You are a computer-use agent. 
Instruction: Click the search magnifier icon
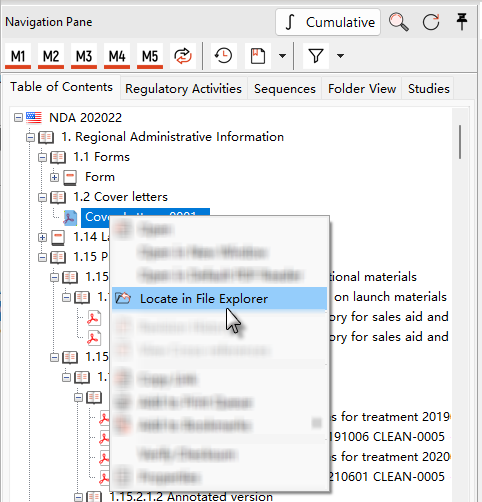coord(399,22)
